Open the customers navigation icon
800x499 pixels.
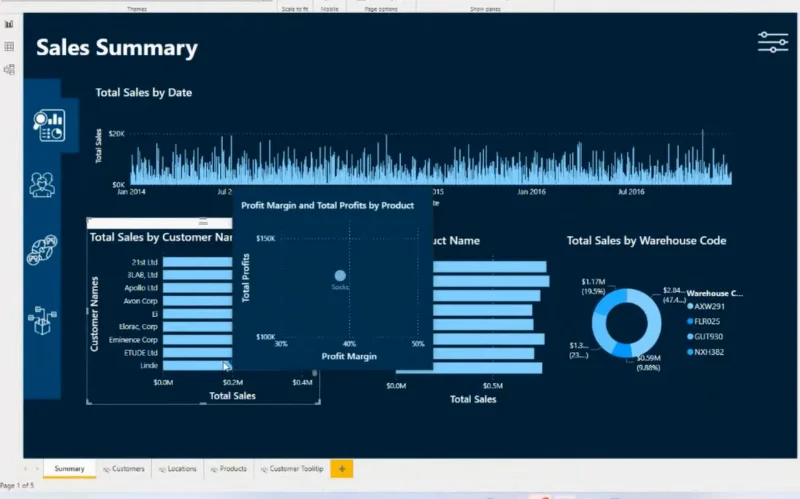point(42,185)
